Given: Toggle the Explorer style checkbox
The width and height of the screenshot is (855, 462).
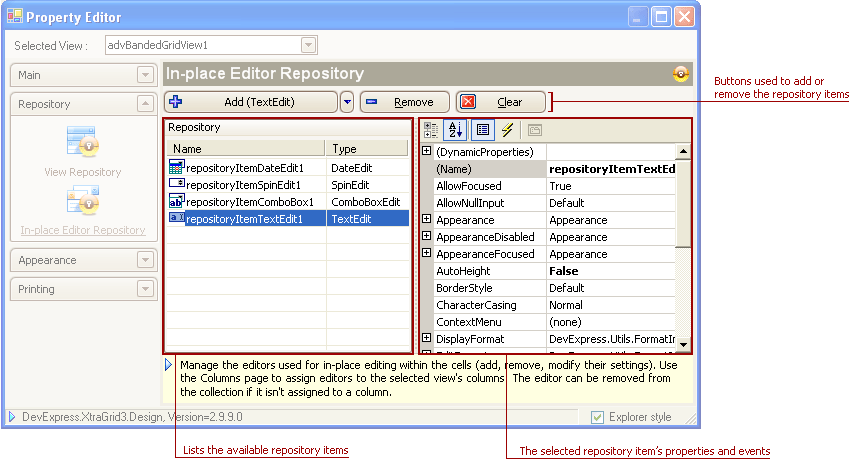Looking at the screenshot, I should [x=598, y=417].
